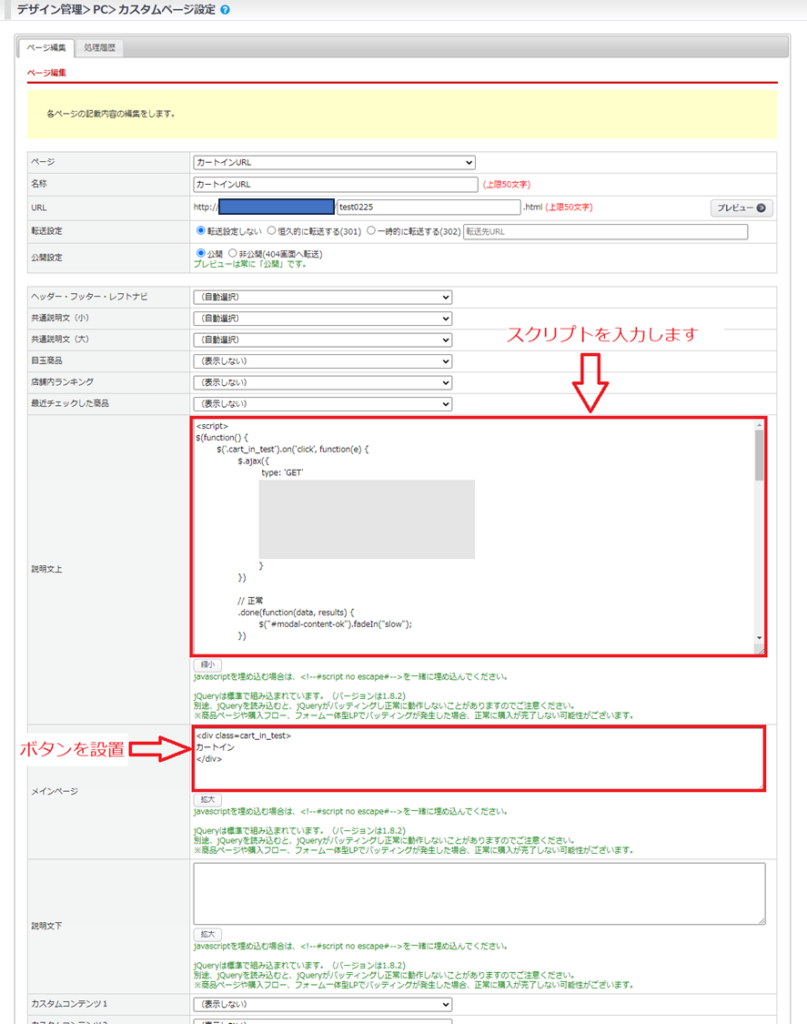Click the blue help question mark icon
The image size is (807, 1024).
(225, 10)
